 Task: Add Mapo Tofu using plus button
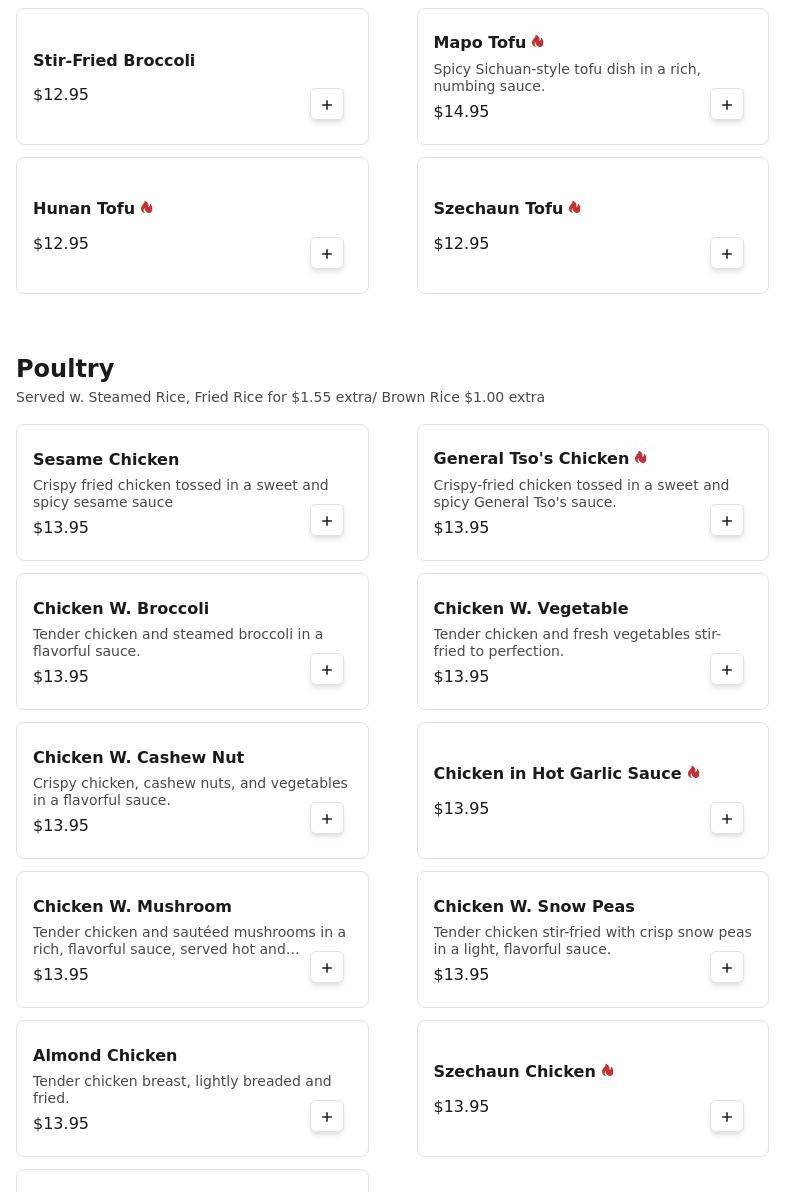727,105
